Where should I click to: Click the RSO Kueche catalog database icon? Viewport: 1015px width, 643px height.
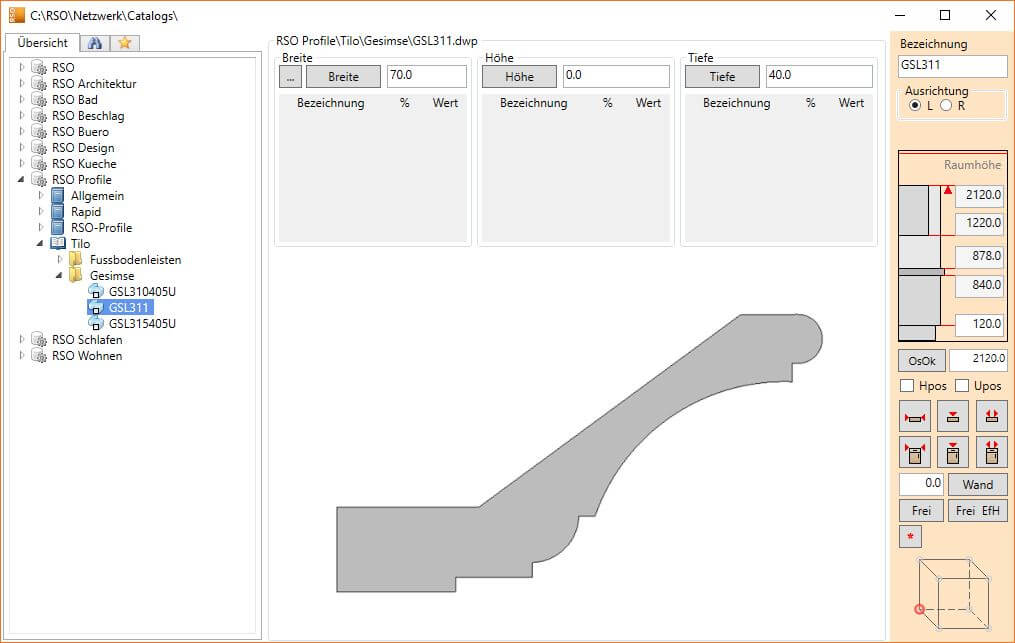pos(39,164)
